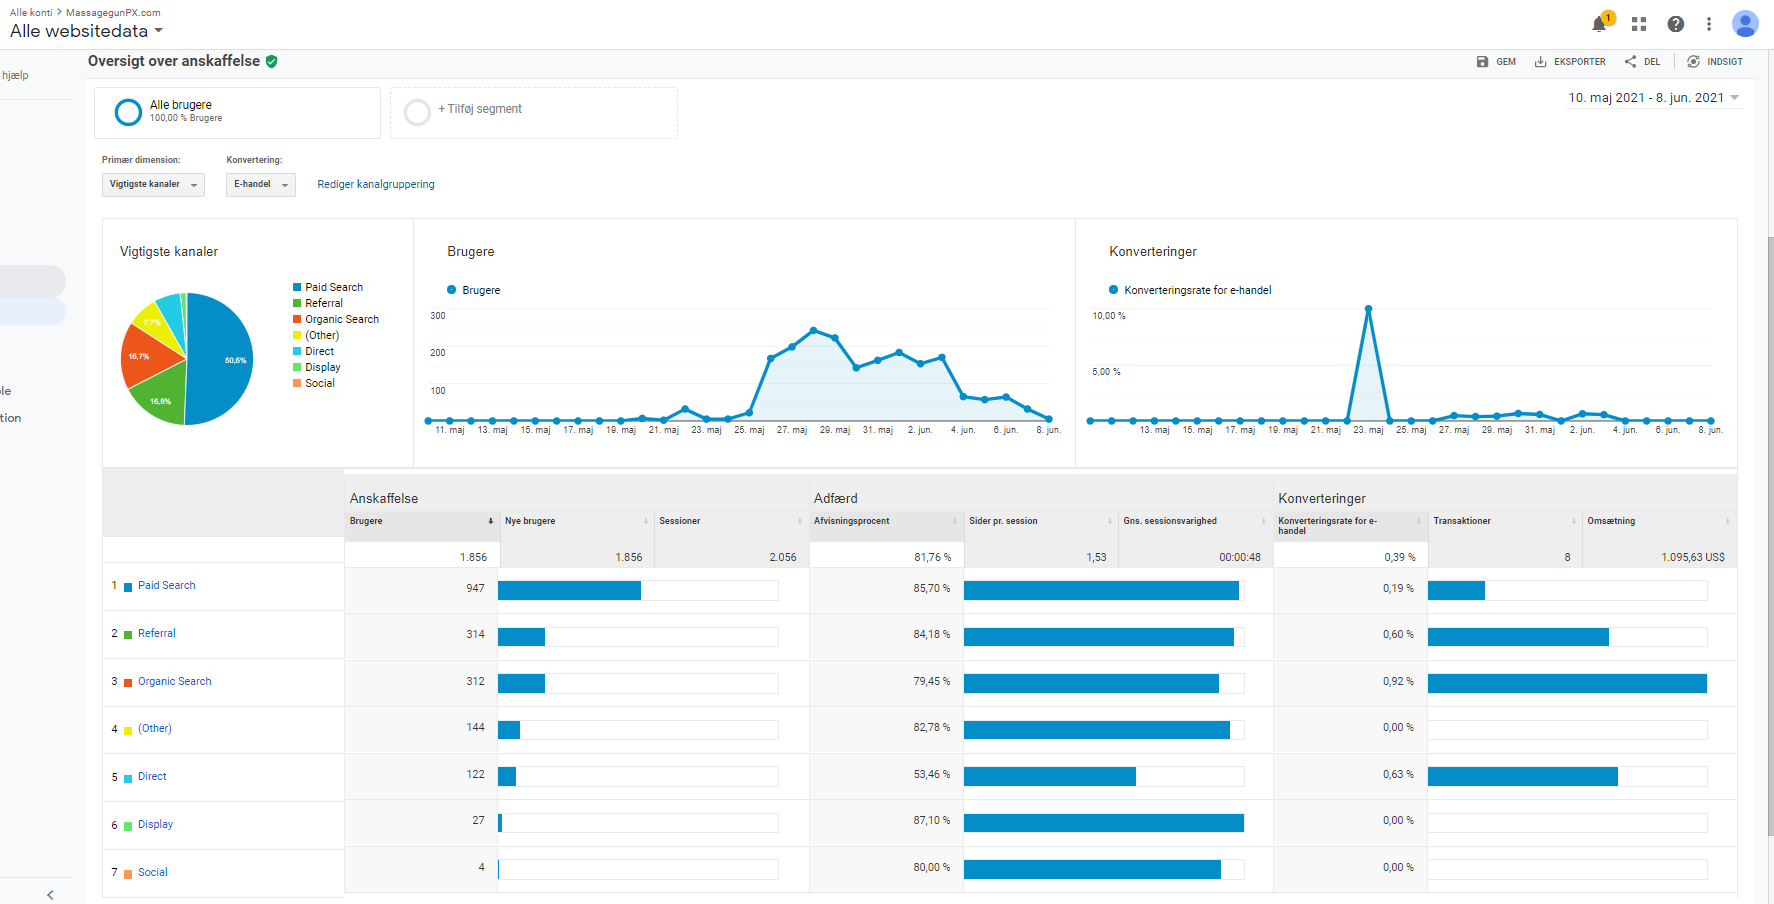Viewport: 1774px width, 904px height.
Task: Click the blue Paid Search pie slice
Action: tap(220, 360)
